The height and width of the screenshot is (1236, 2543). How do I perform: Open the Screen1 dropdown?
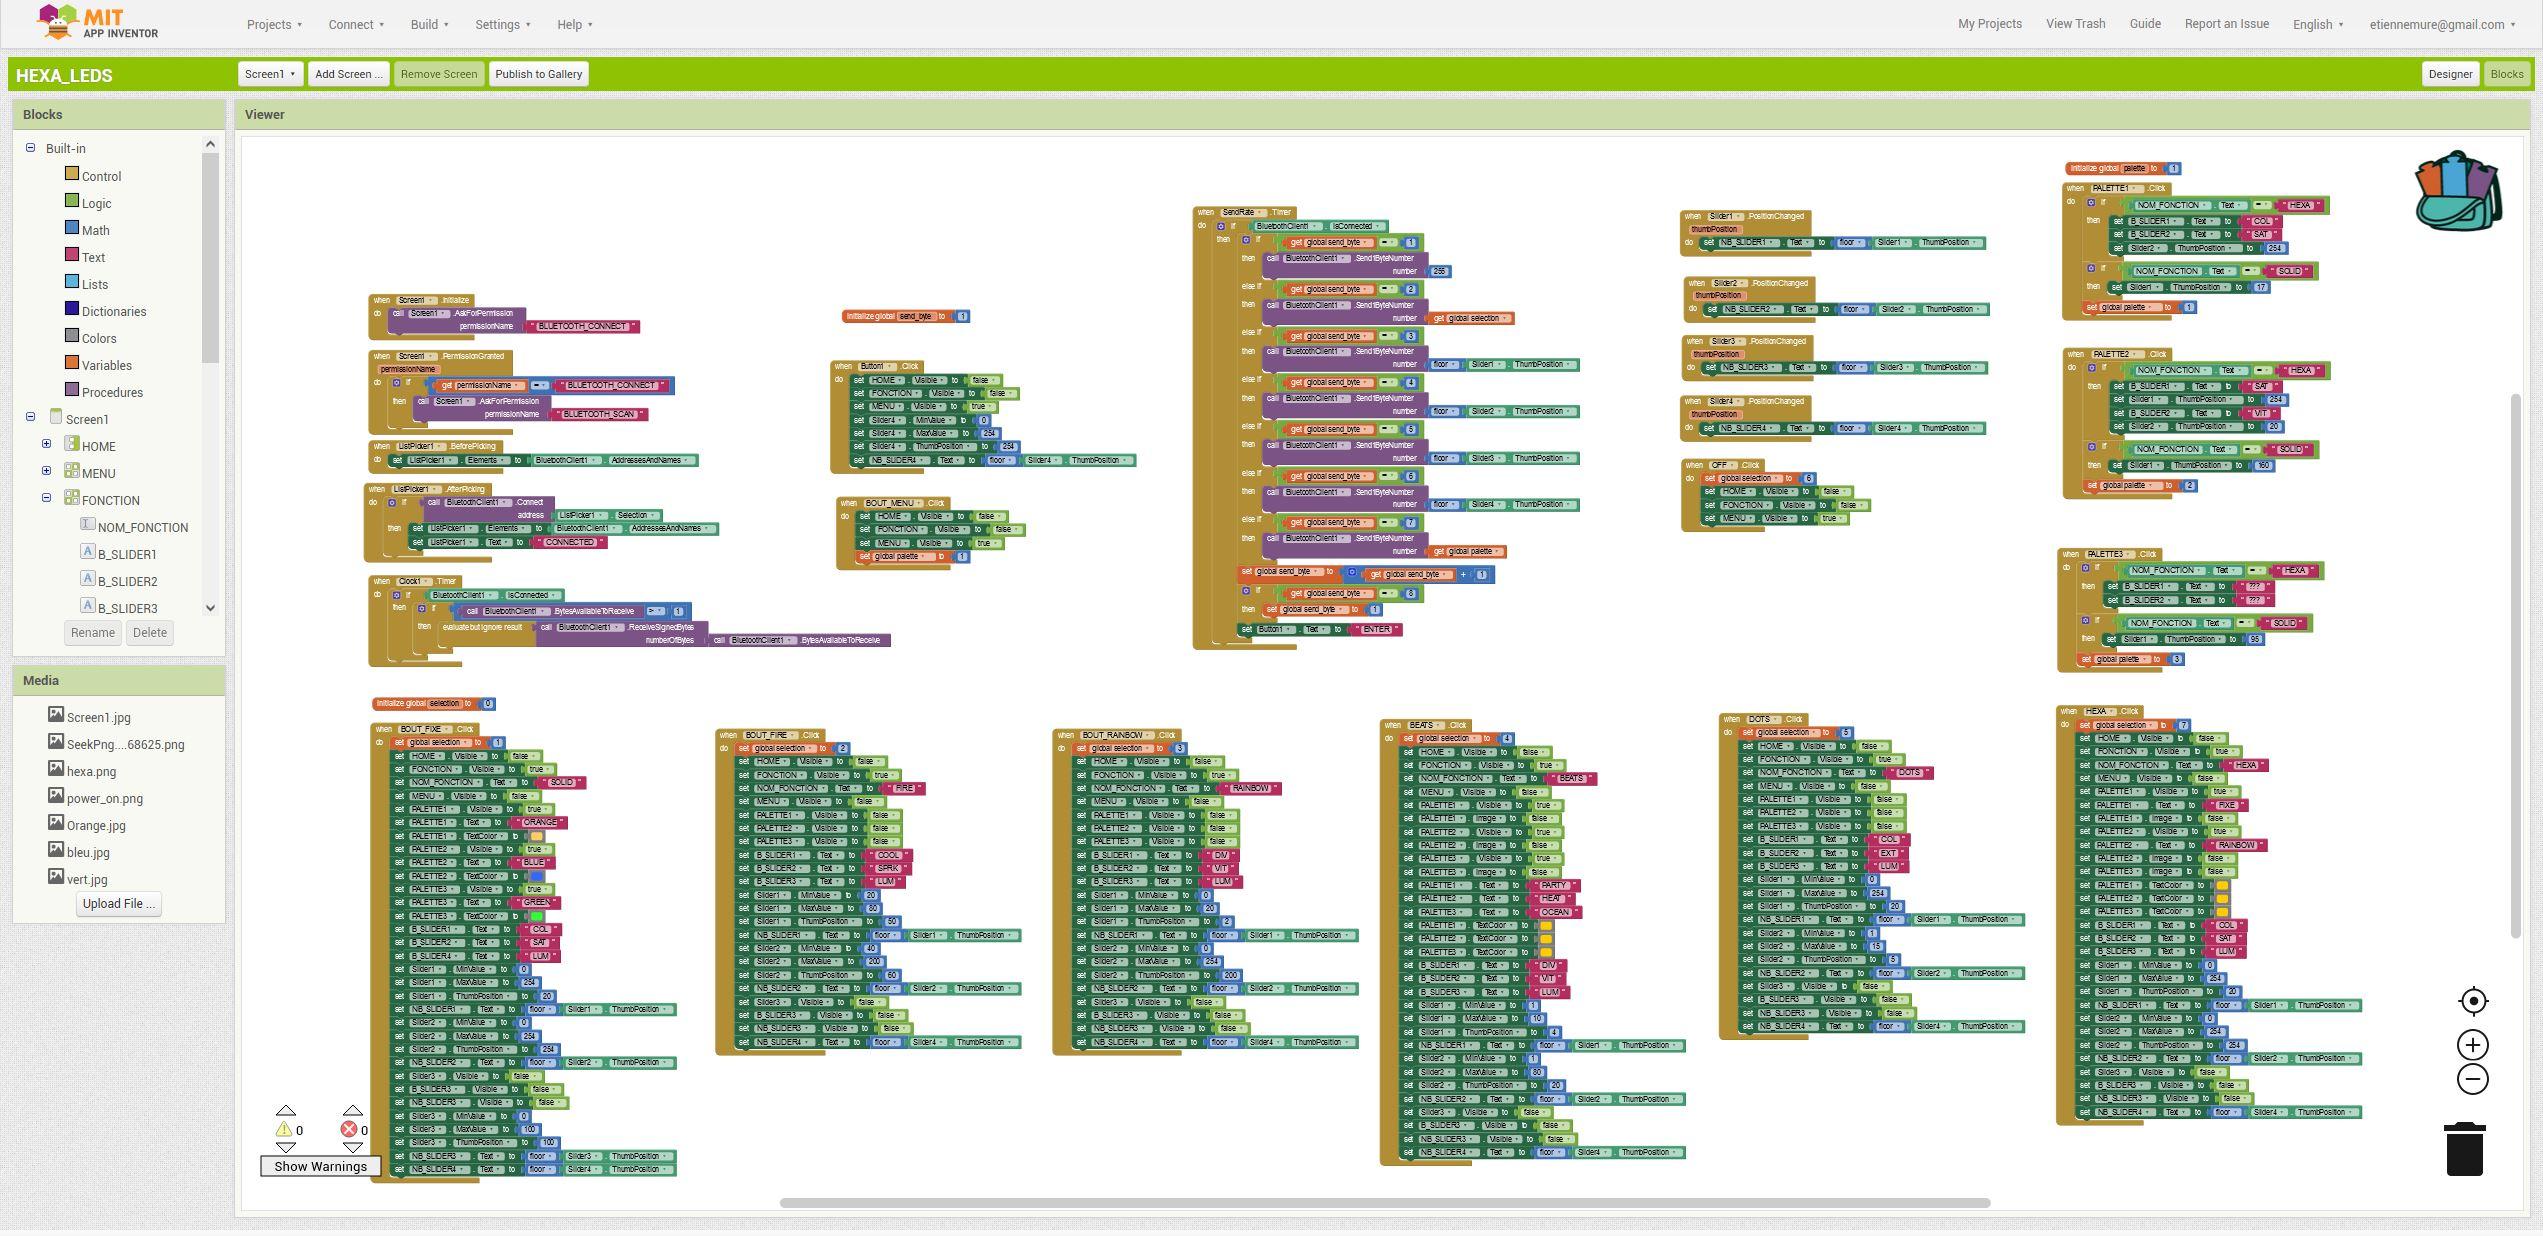point(270,74)
